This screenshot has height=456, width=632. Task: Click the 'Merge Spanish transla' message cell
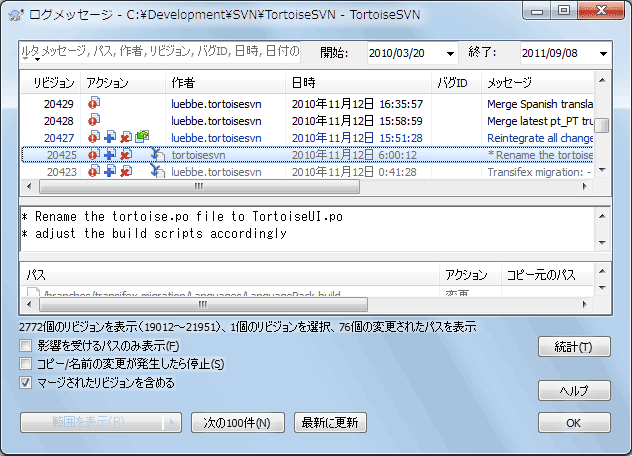click(540, 104)
